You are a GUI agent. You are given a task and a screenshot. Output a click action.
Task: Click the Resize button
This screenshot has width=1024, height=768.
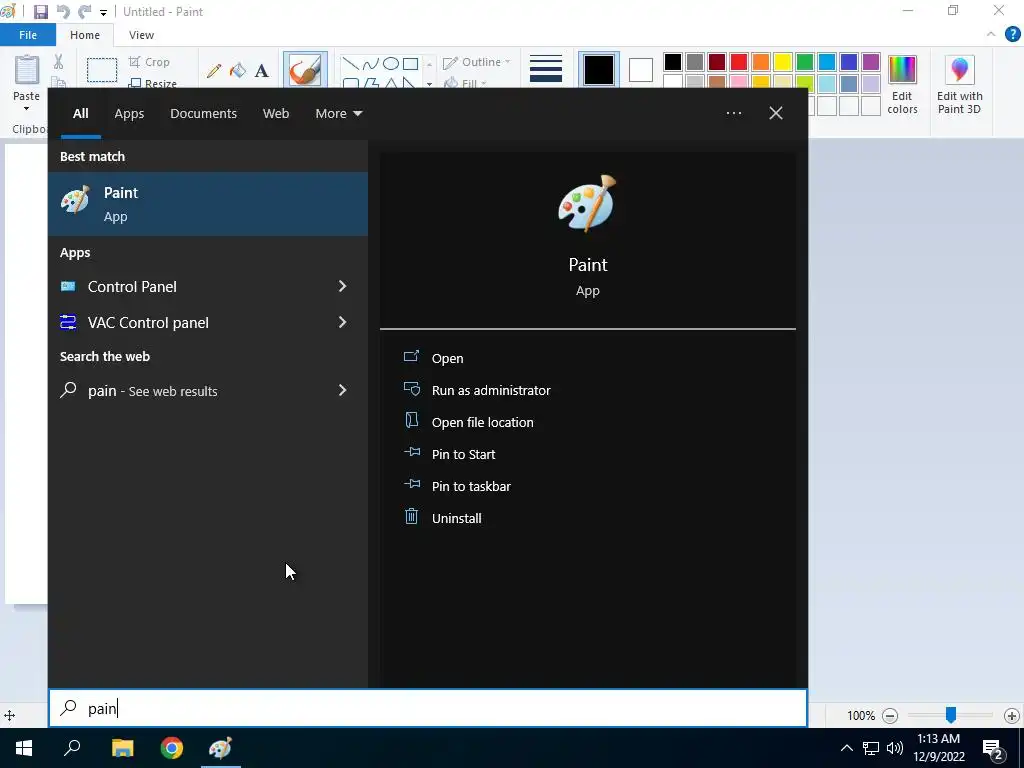153,83
